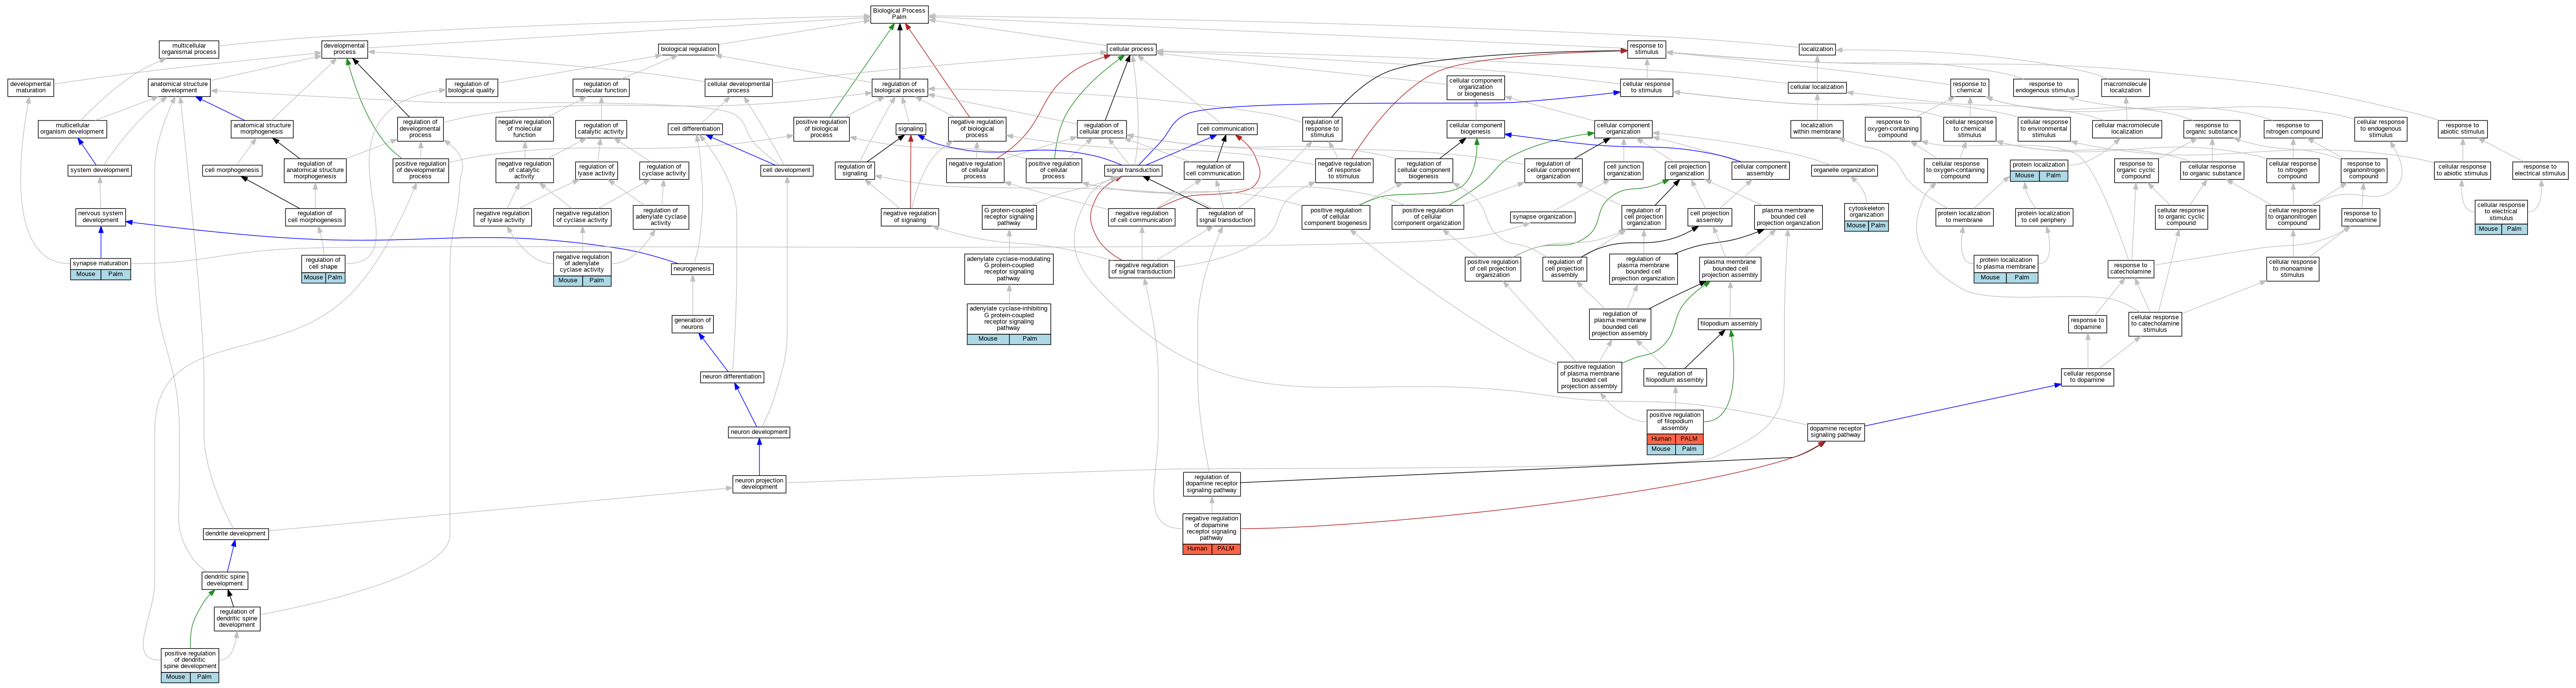Select 'localization within membrane' node

(x=1817, y=129)
